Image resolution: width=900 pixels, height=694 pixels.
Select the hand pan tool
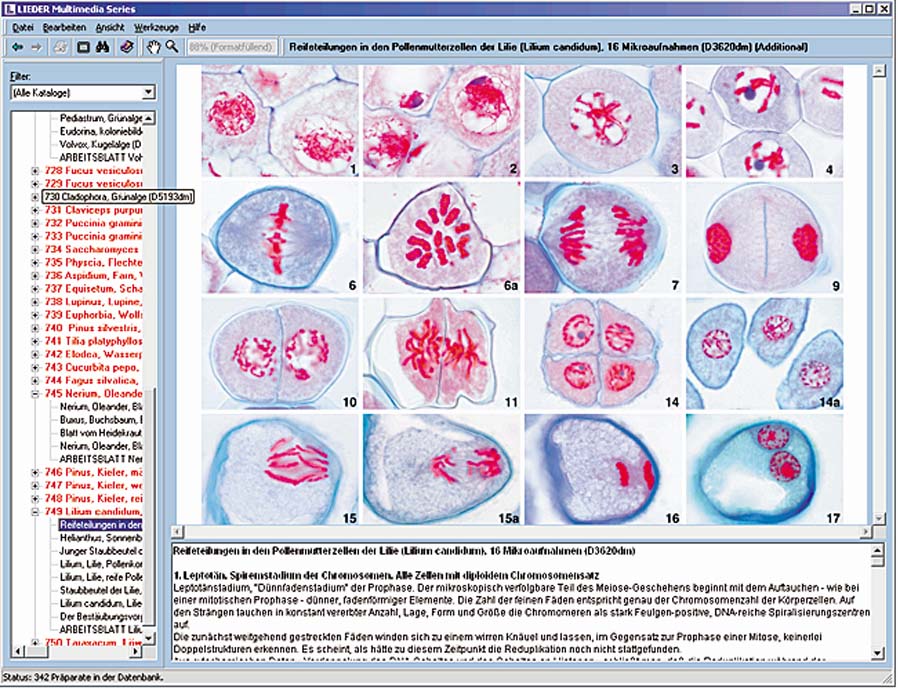[x=154, y=47]
